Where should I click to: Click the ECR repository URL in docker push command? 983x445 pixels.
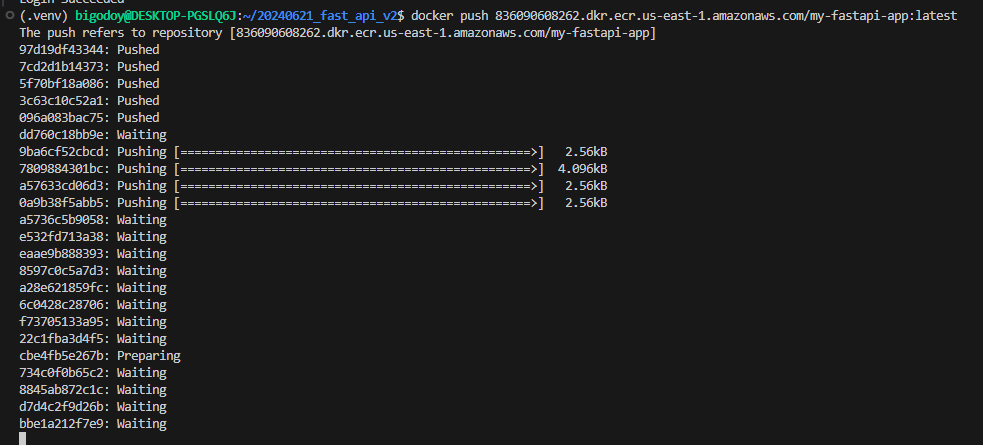tap(725, 16)
